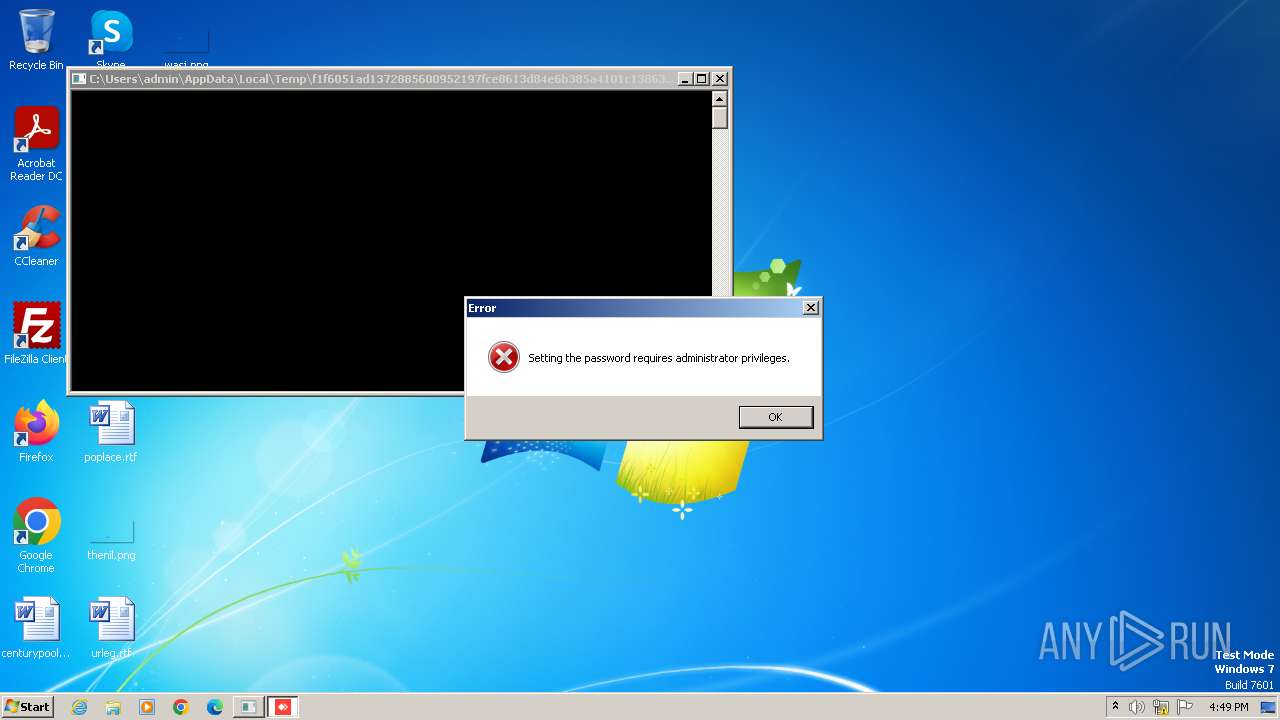Open Action Center flag icon
The image size is (1280, 720).
[1186, 707]
